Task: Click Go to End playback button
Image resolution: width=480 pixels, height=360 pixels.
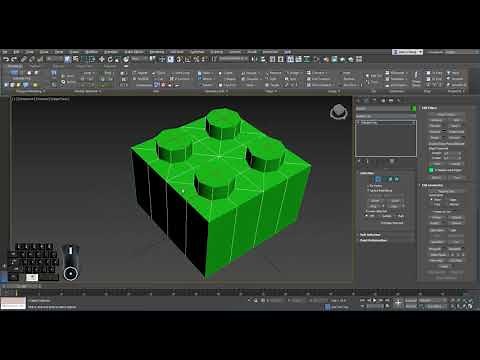Action: coord(388,300)
